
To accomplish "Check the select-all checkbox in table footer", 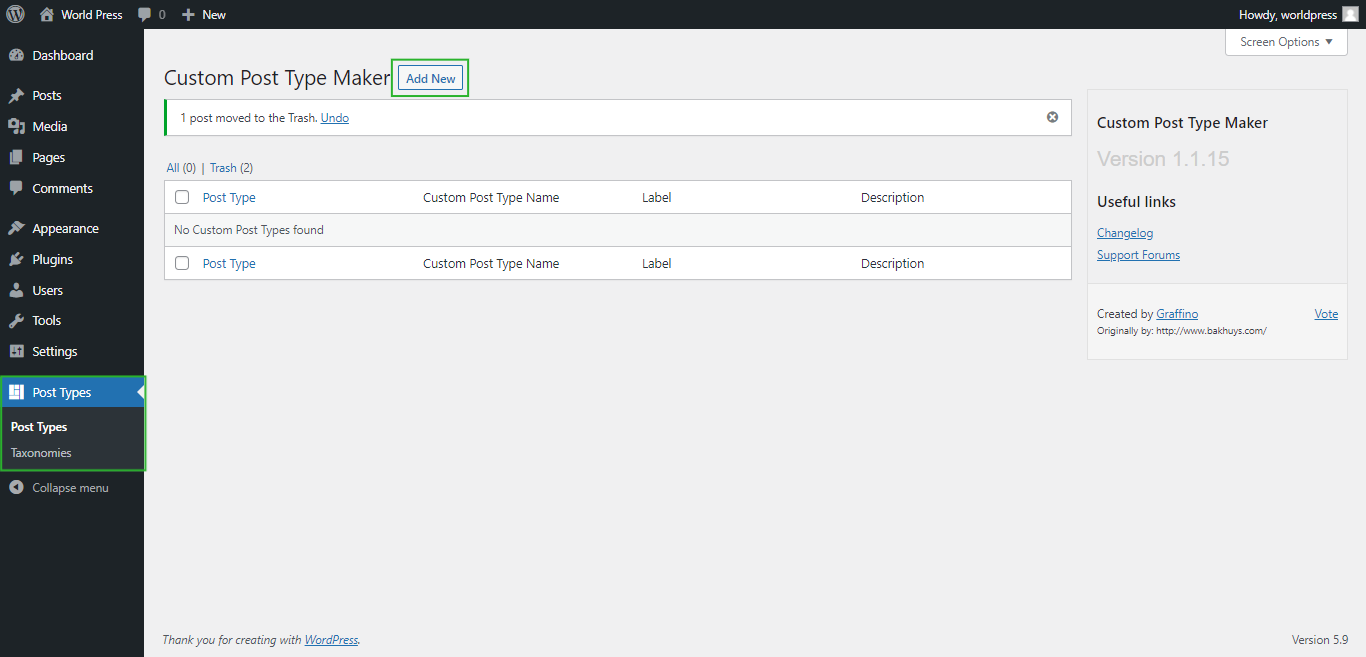I will pos(181,263).
